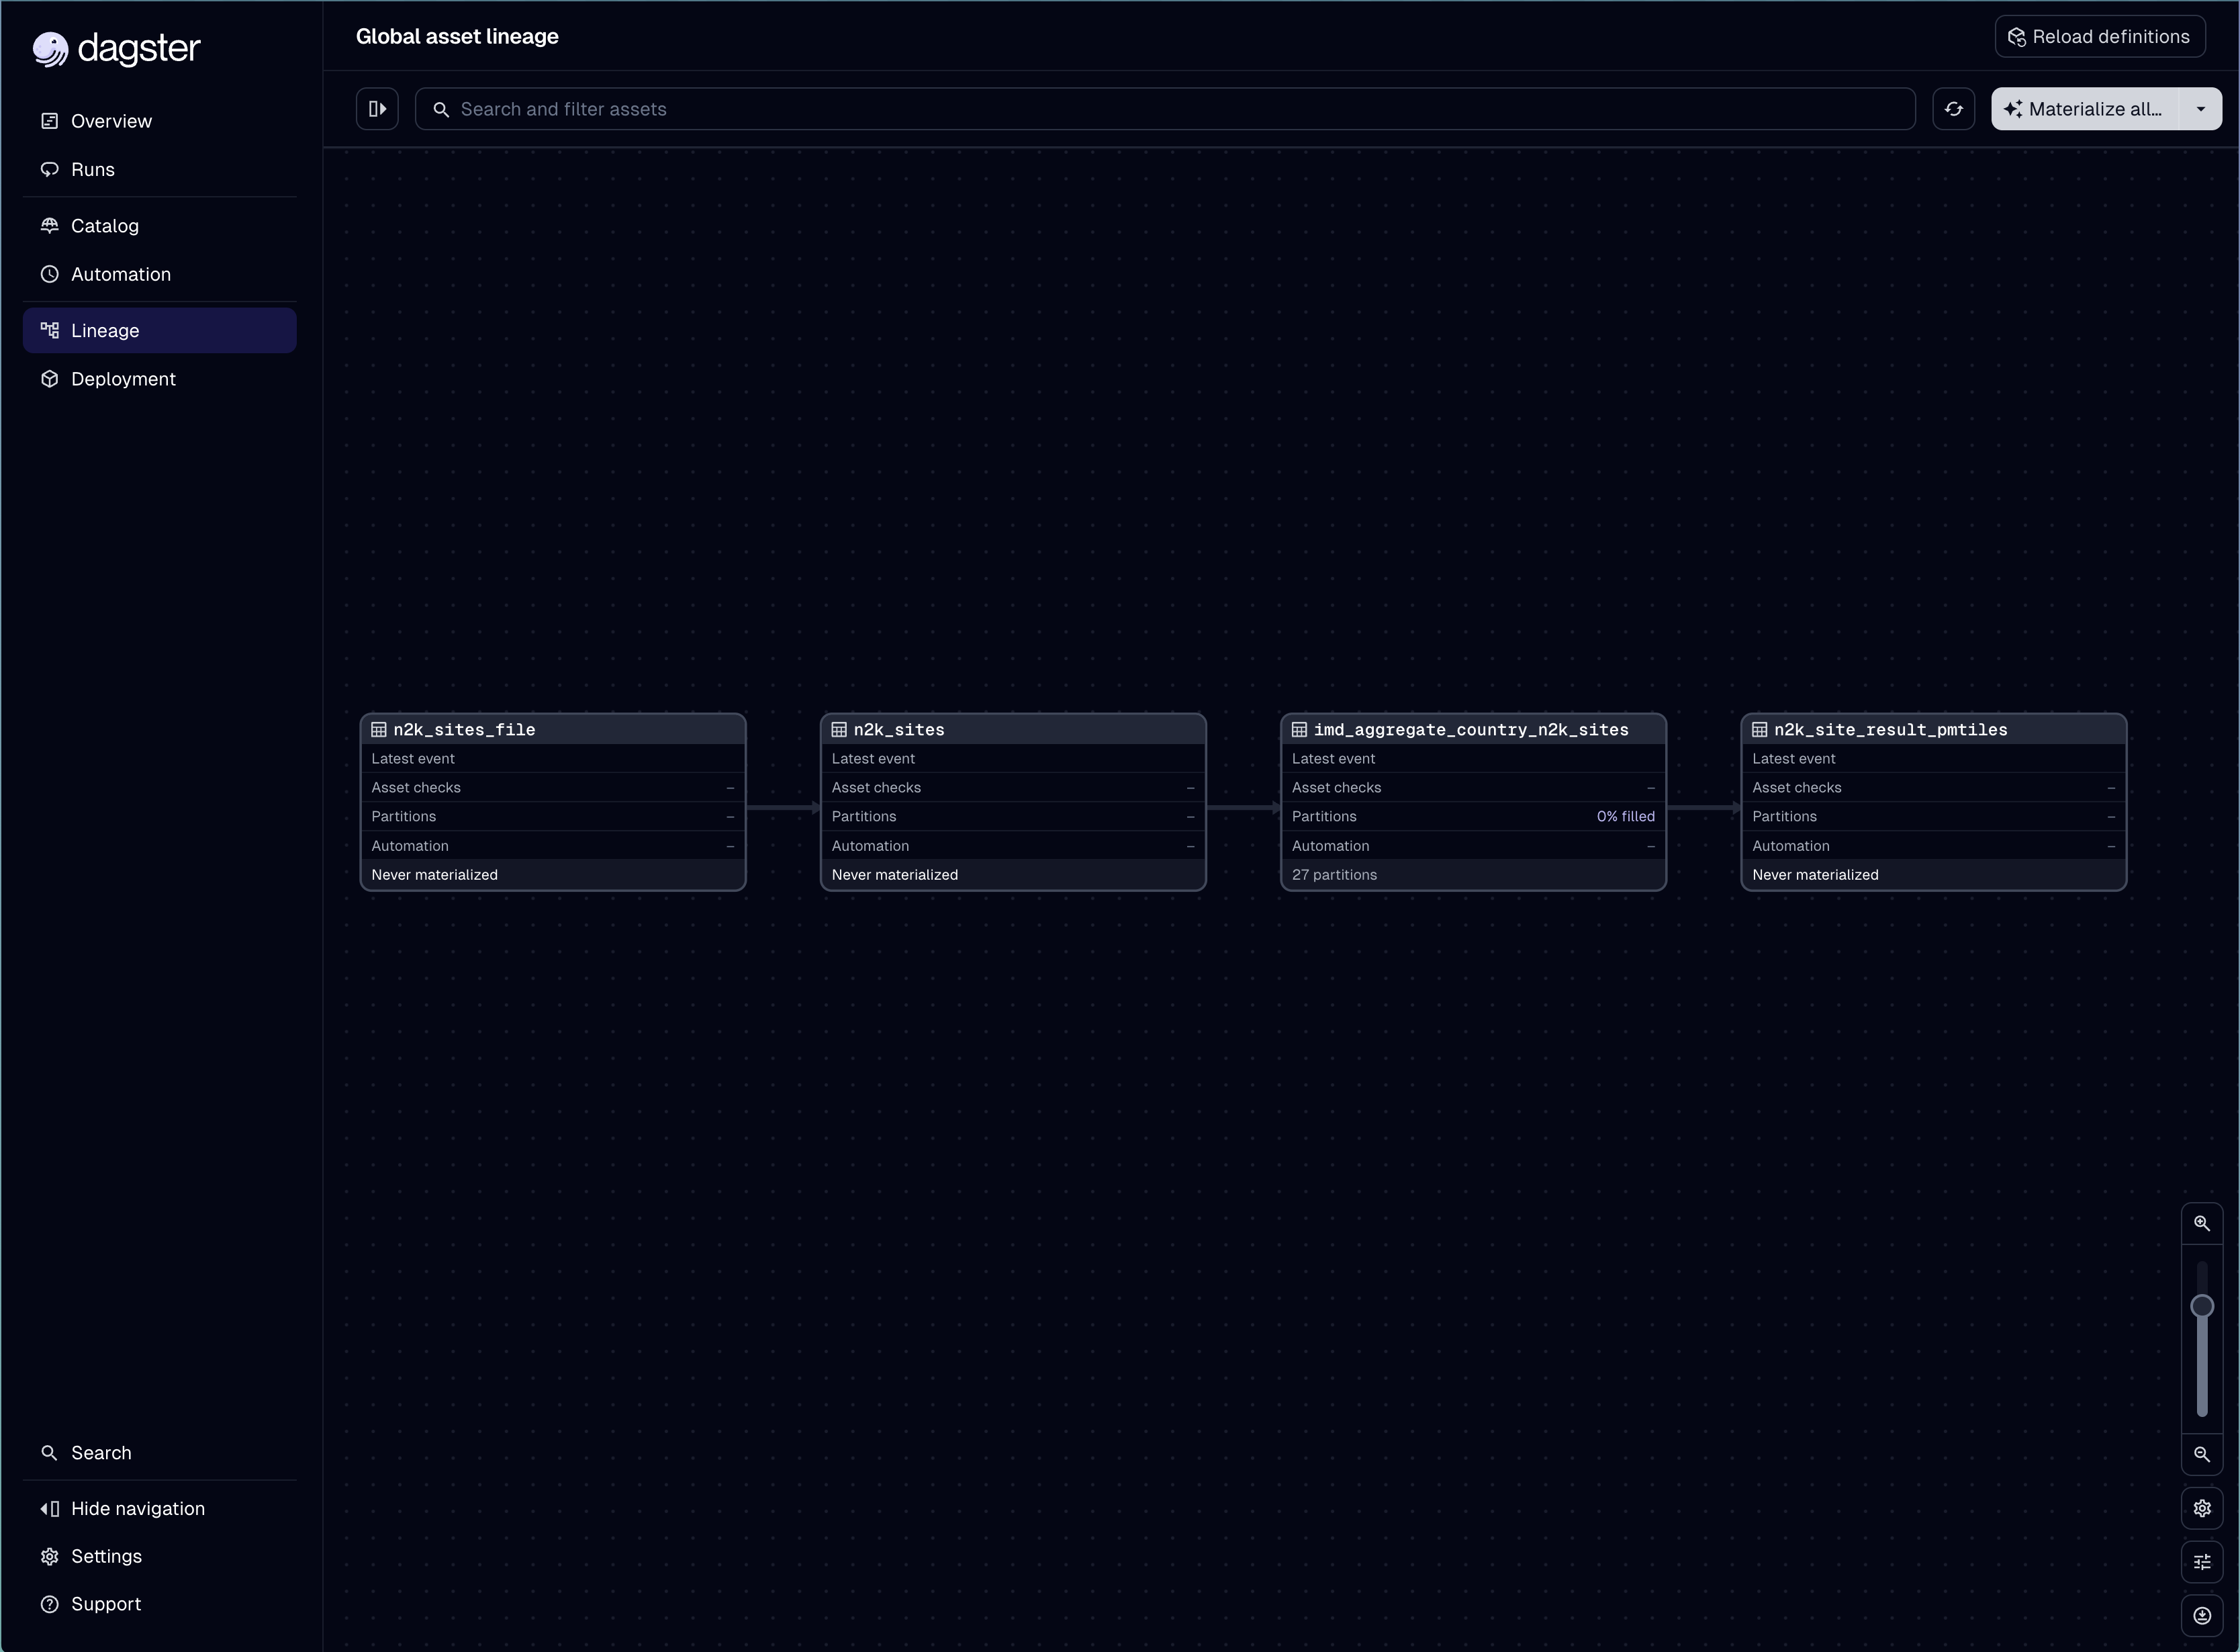
Task: Click the n2k_site_result_pmtiles table icon
Action: tap(1759, 730)
